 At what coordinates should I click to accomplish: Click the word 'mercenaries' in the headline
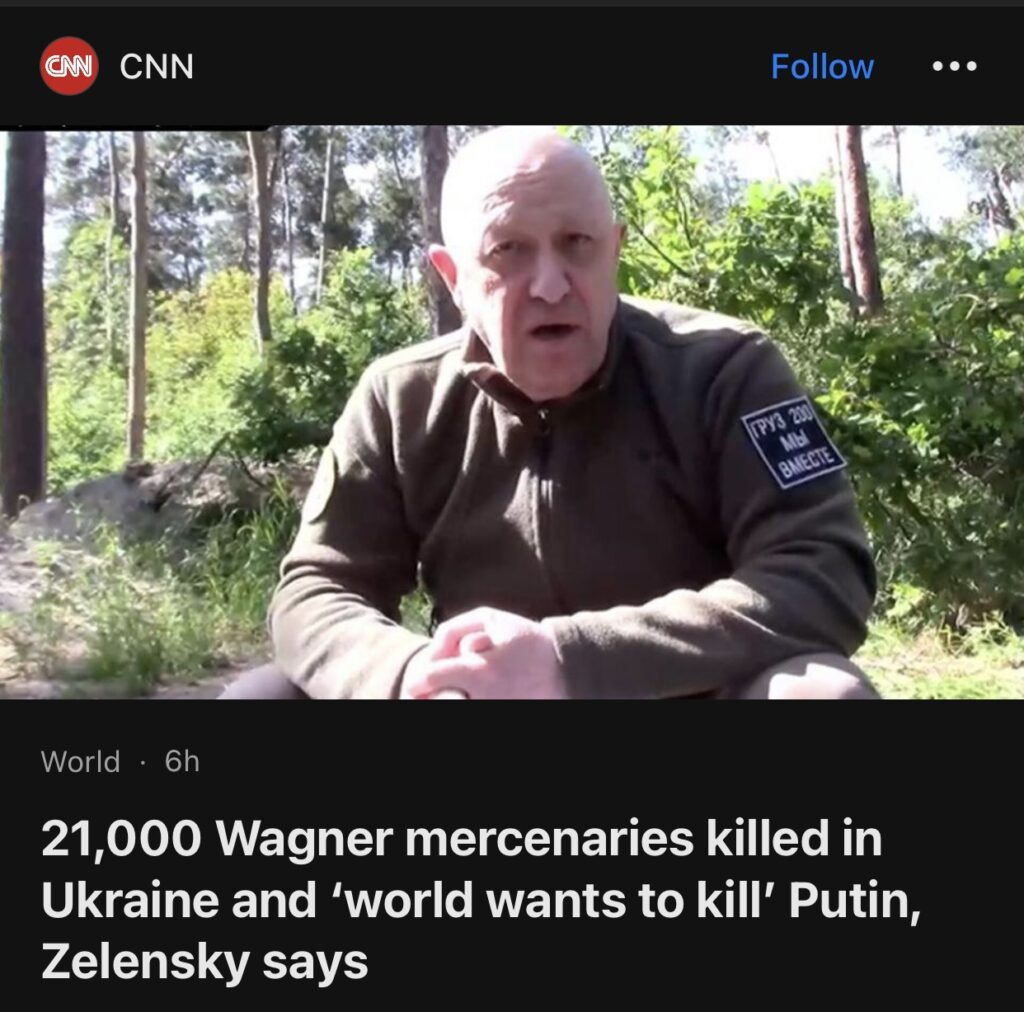[549, 839]
